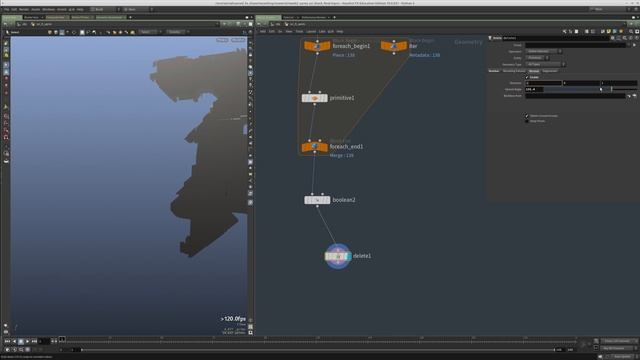Select the Iter metadata block begin node
Viewport: 640px width, 360px height.
pos(394,46)
